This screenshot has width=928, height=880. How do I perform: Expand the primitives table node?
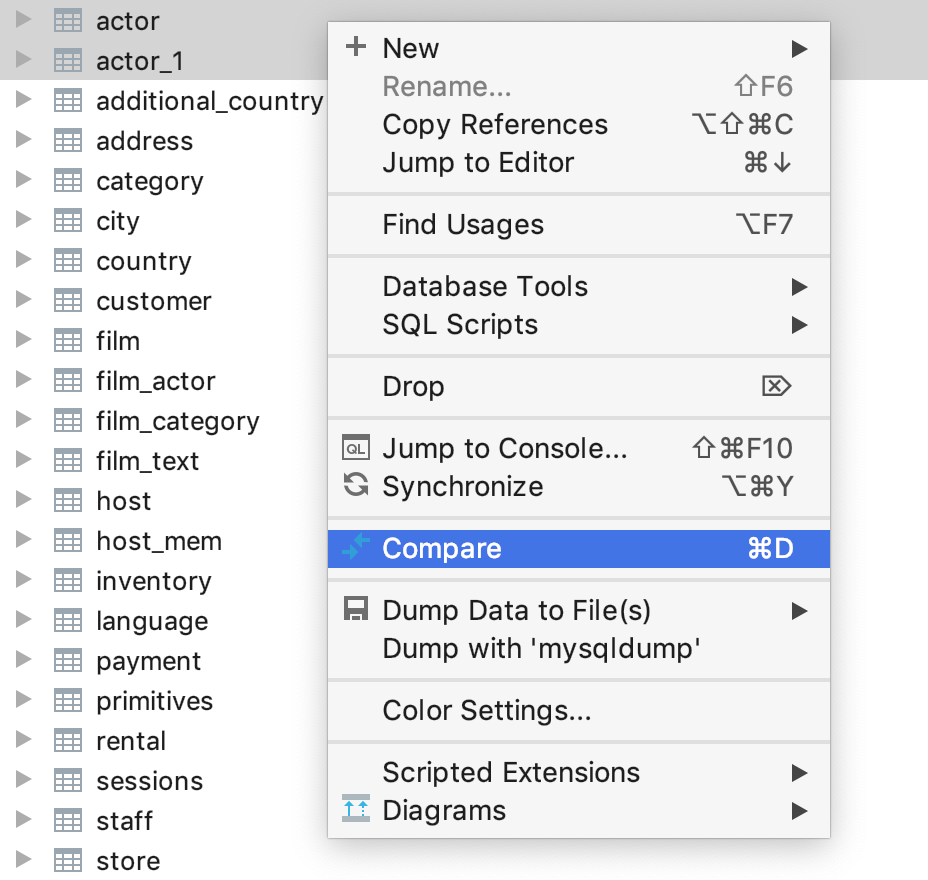pyautogui.click(x=23, y=699)
